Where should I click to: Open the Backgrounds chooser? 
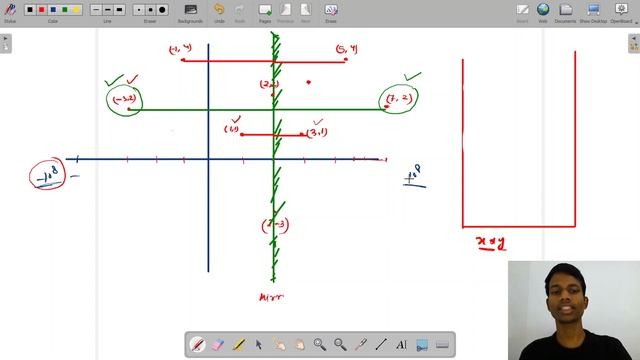tap(190, 13)
